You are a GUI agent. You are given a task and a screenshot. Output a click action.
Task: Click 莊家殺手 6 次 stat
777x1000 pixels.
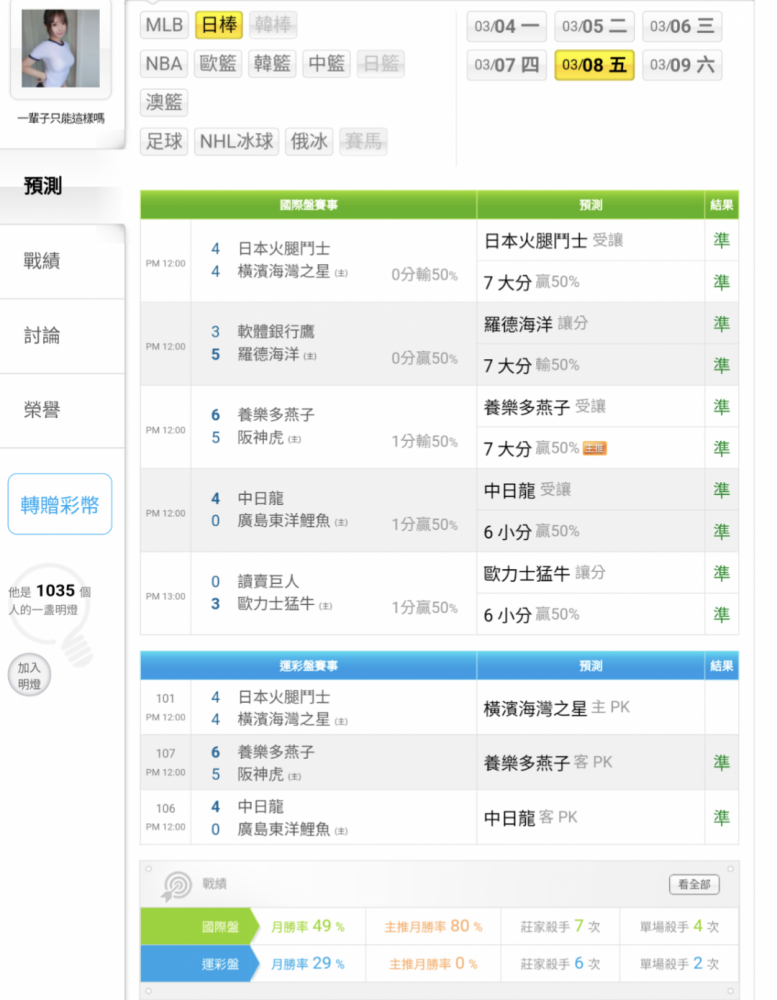[x=560, y=964]
